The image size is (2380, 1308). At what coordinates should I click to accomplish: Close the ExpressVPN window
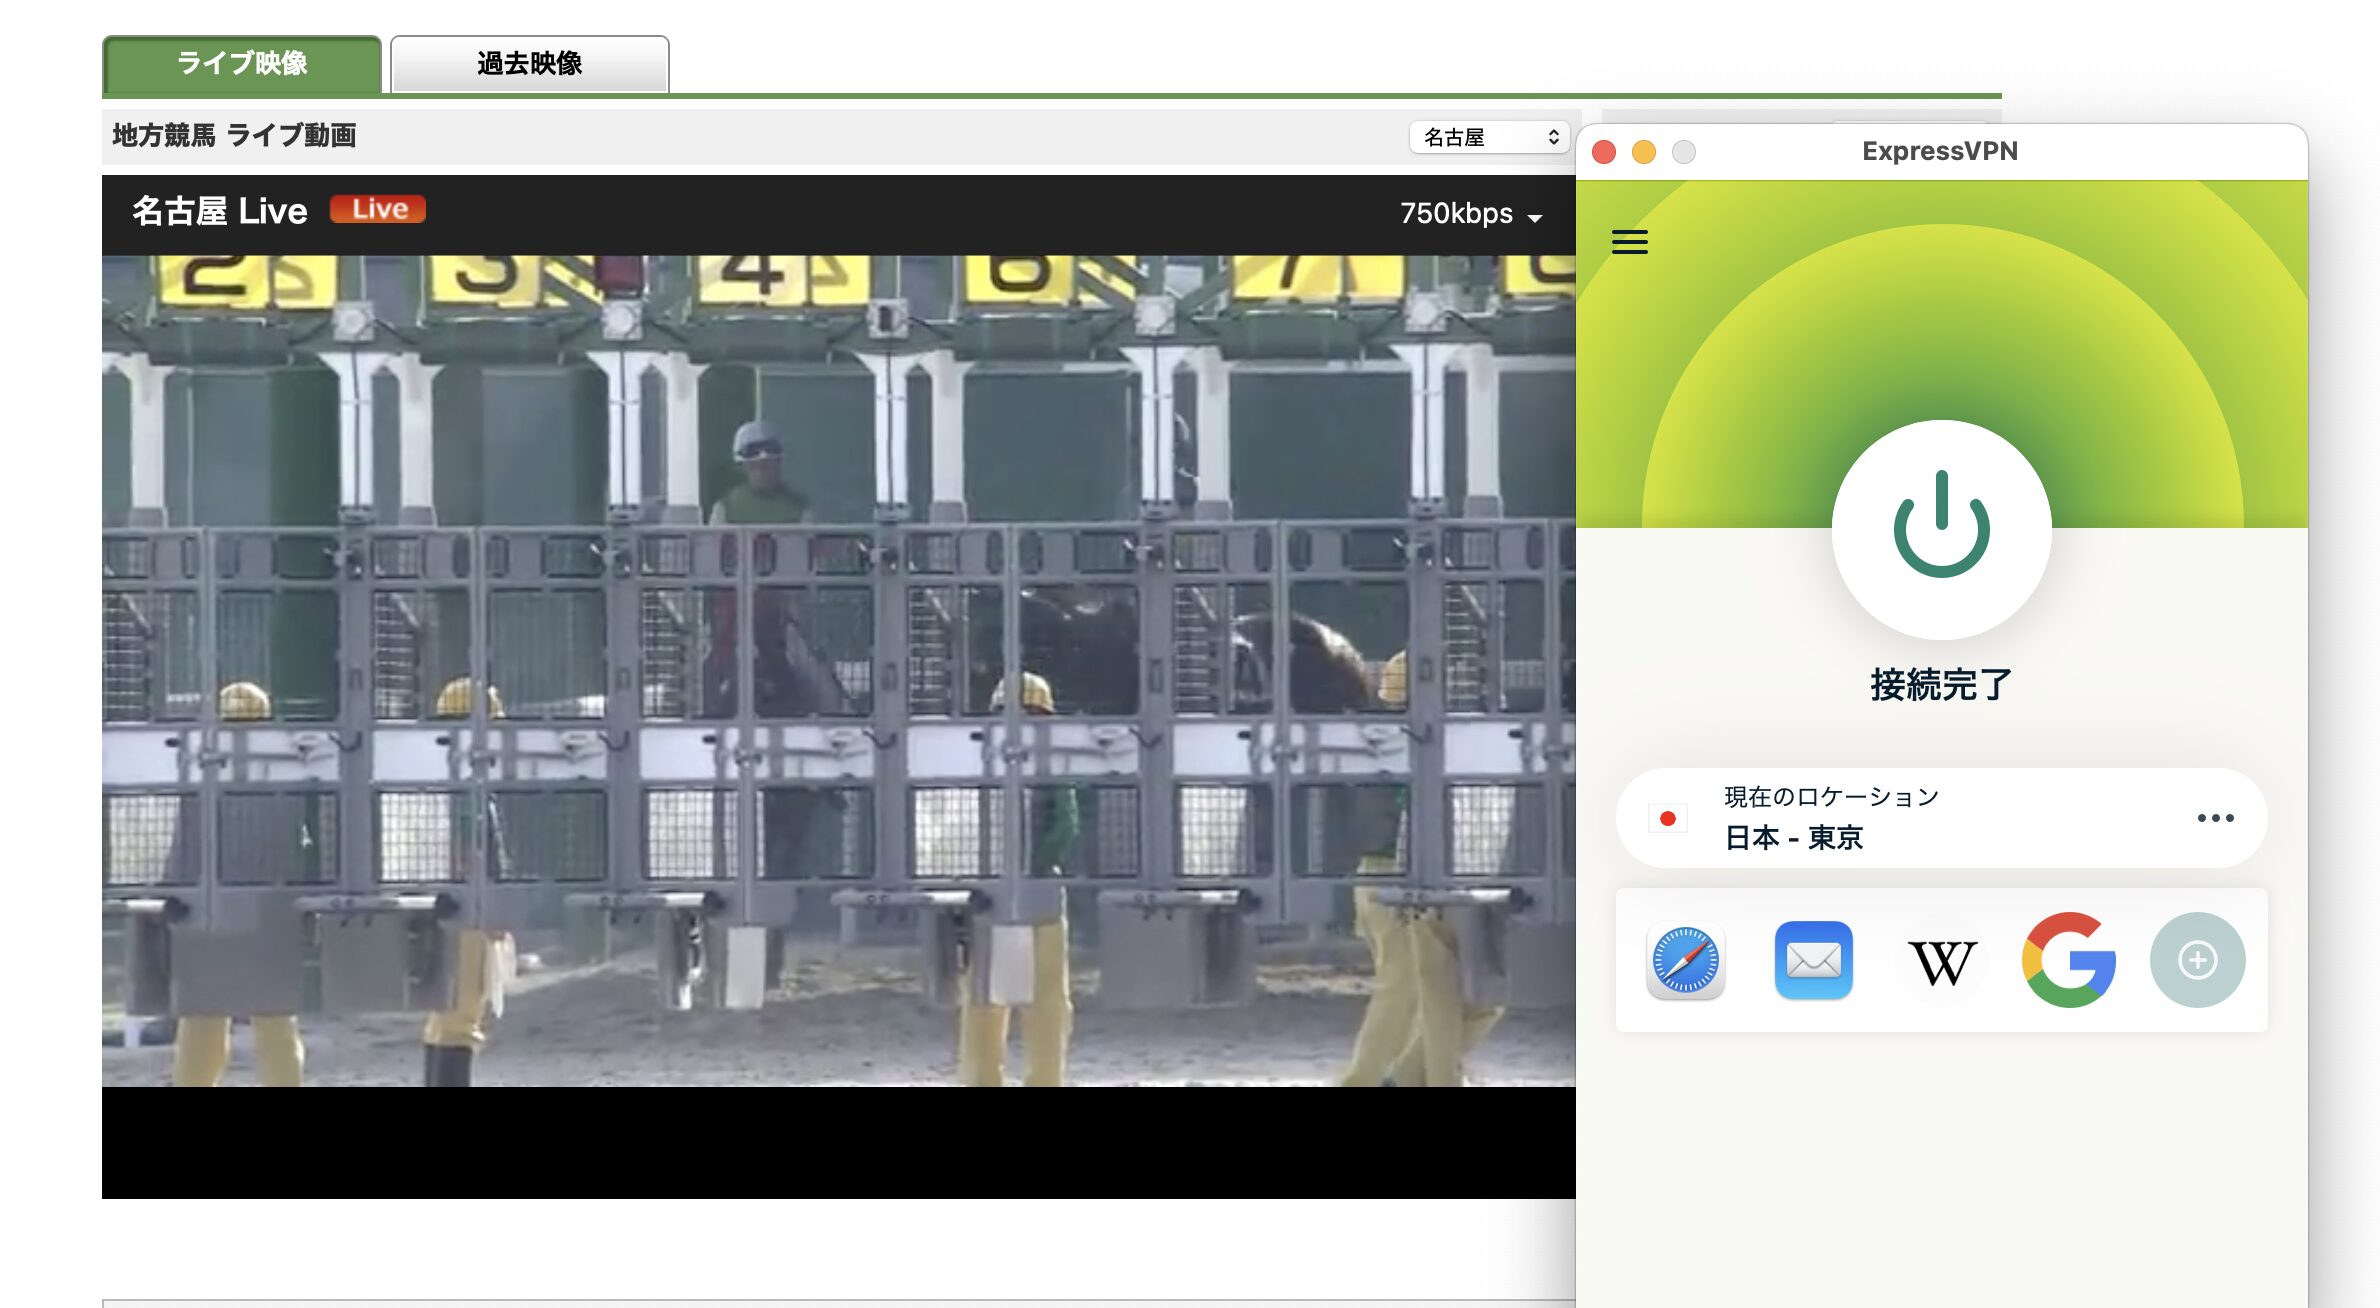coord(1604,152)
